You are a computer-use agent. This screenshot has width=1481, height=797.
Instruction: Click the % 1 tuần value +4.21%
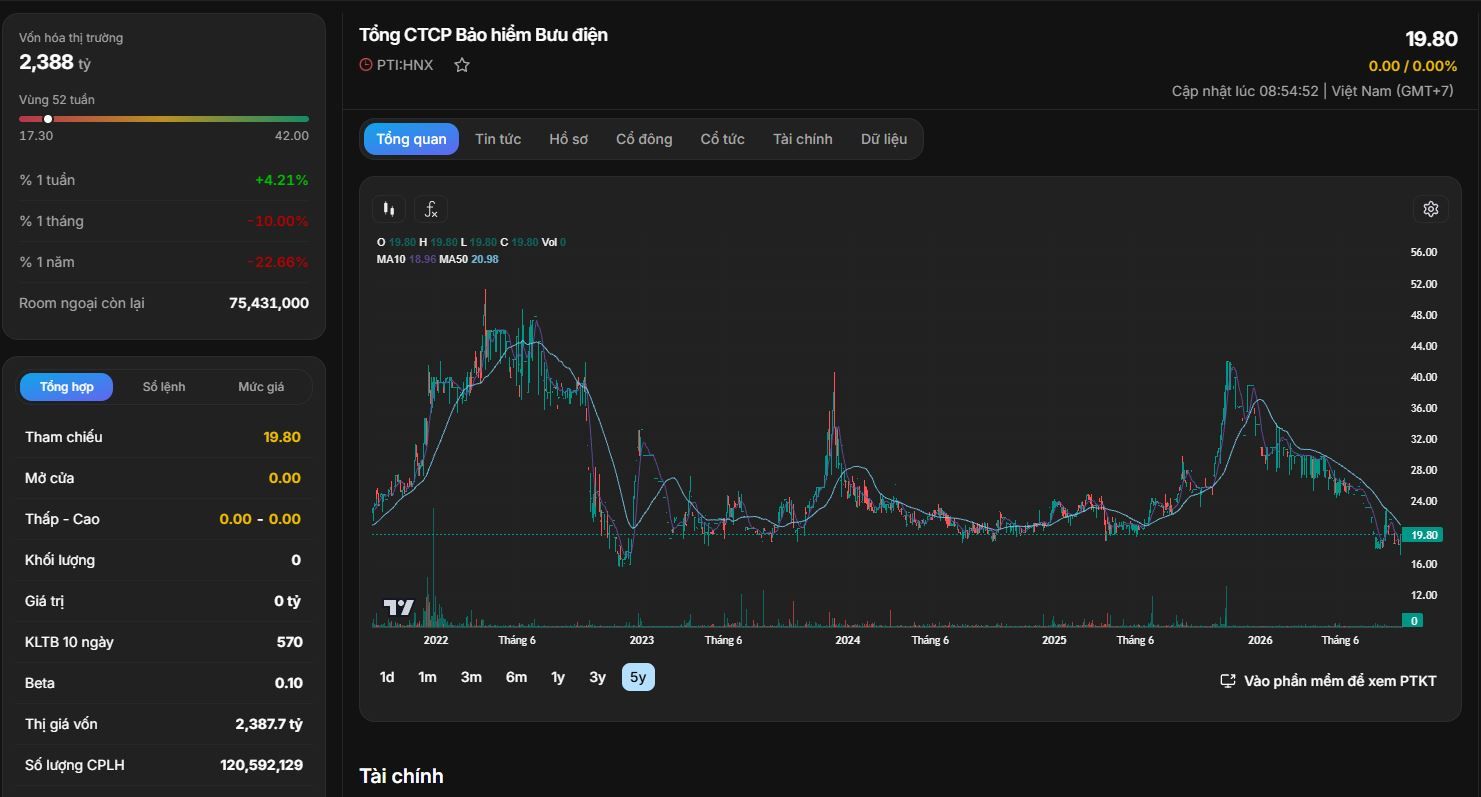pyautogui.click(x=282, y=180)
